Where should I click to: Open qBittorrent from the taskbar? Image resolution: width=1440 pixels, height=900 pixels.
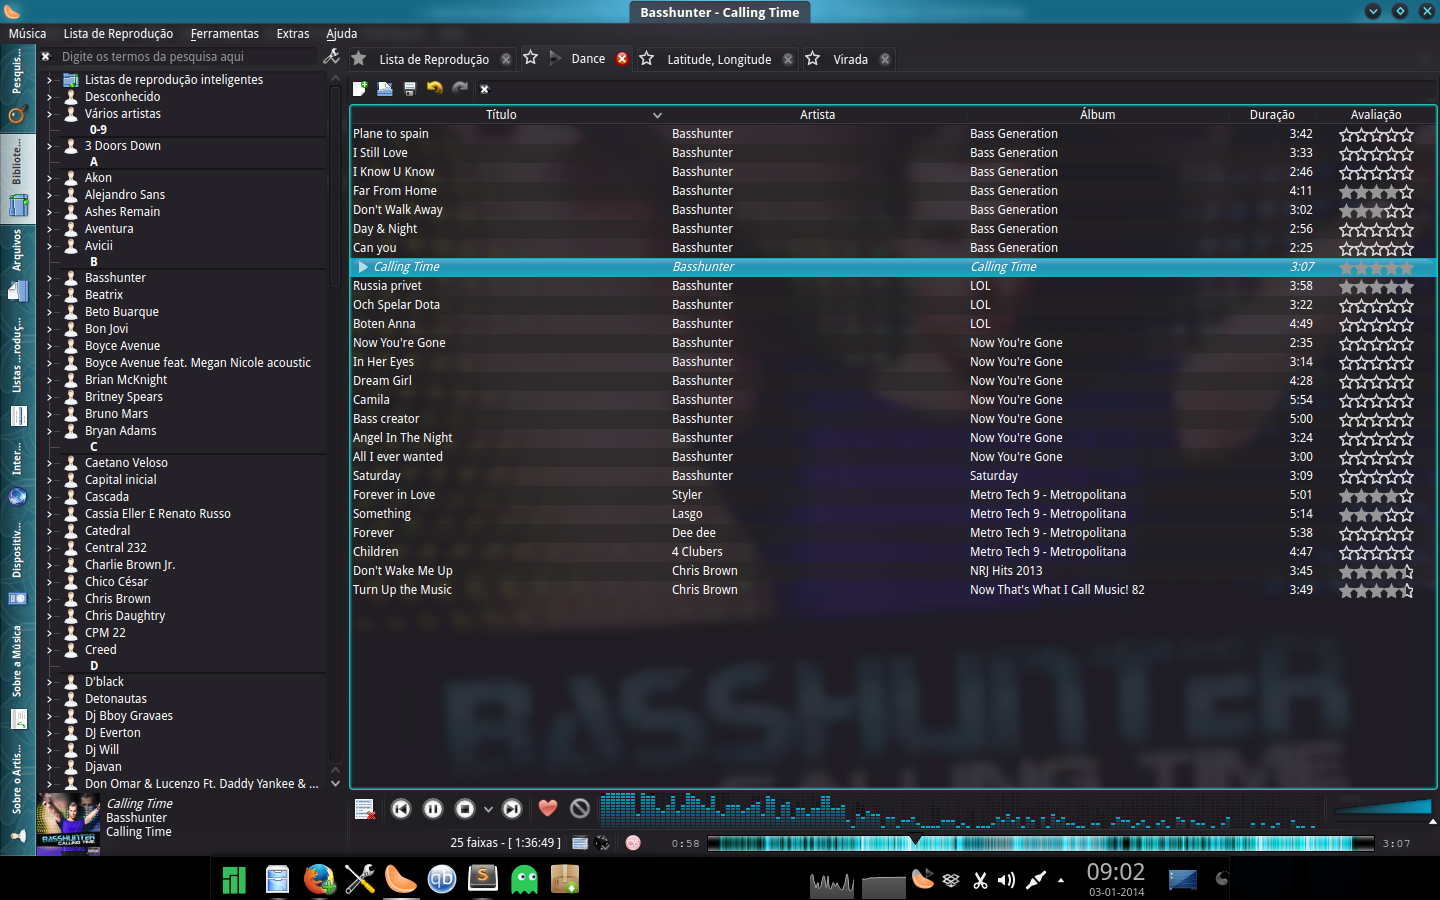point(442,879)
